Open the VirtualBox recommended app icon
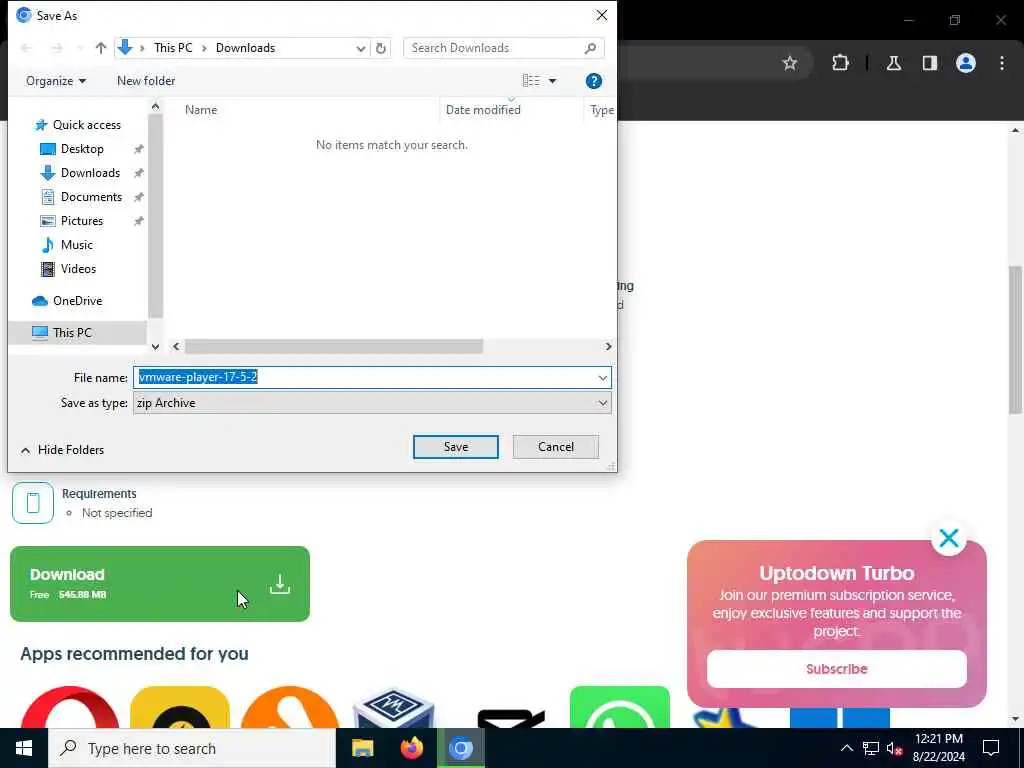 [393, 708]
